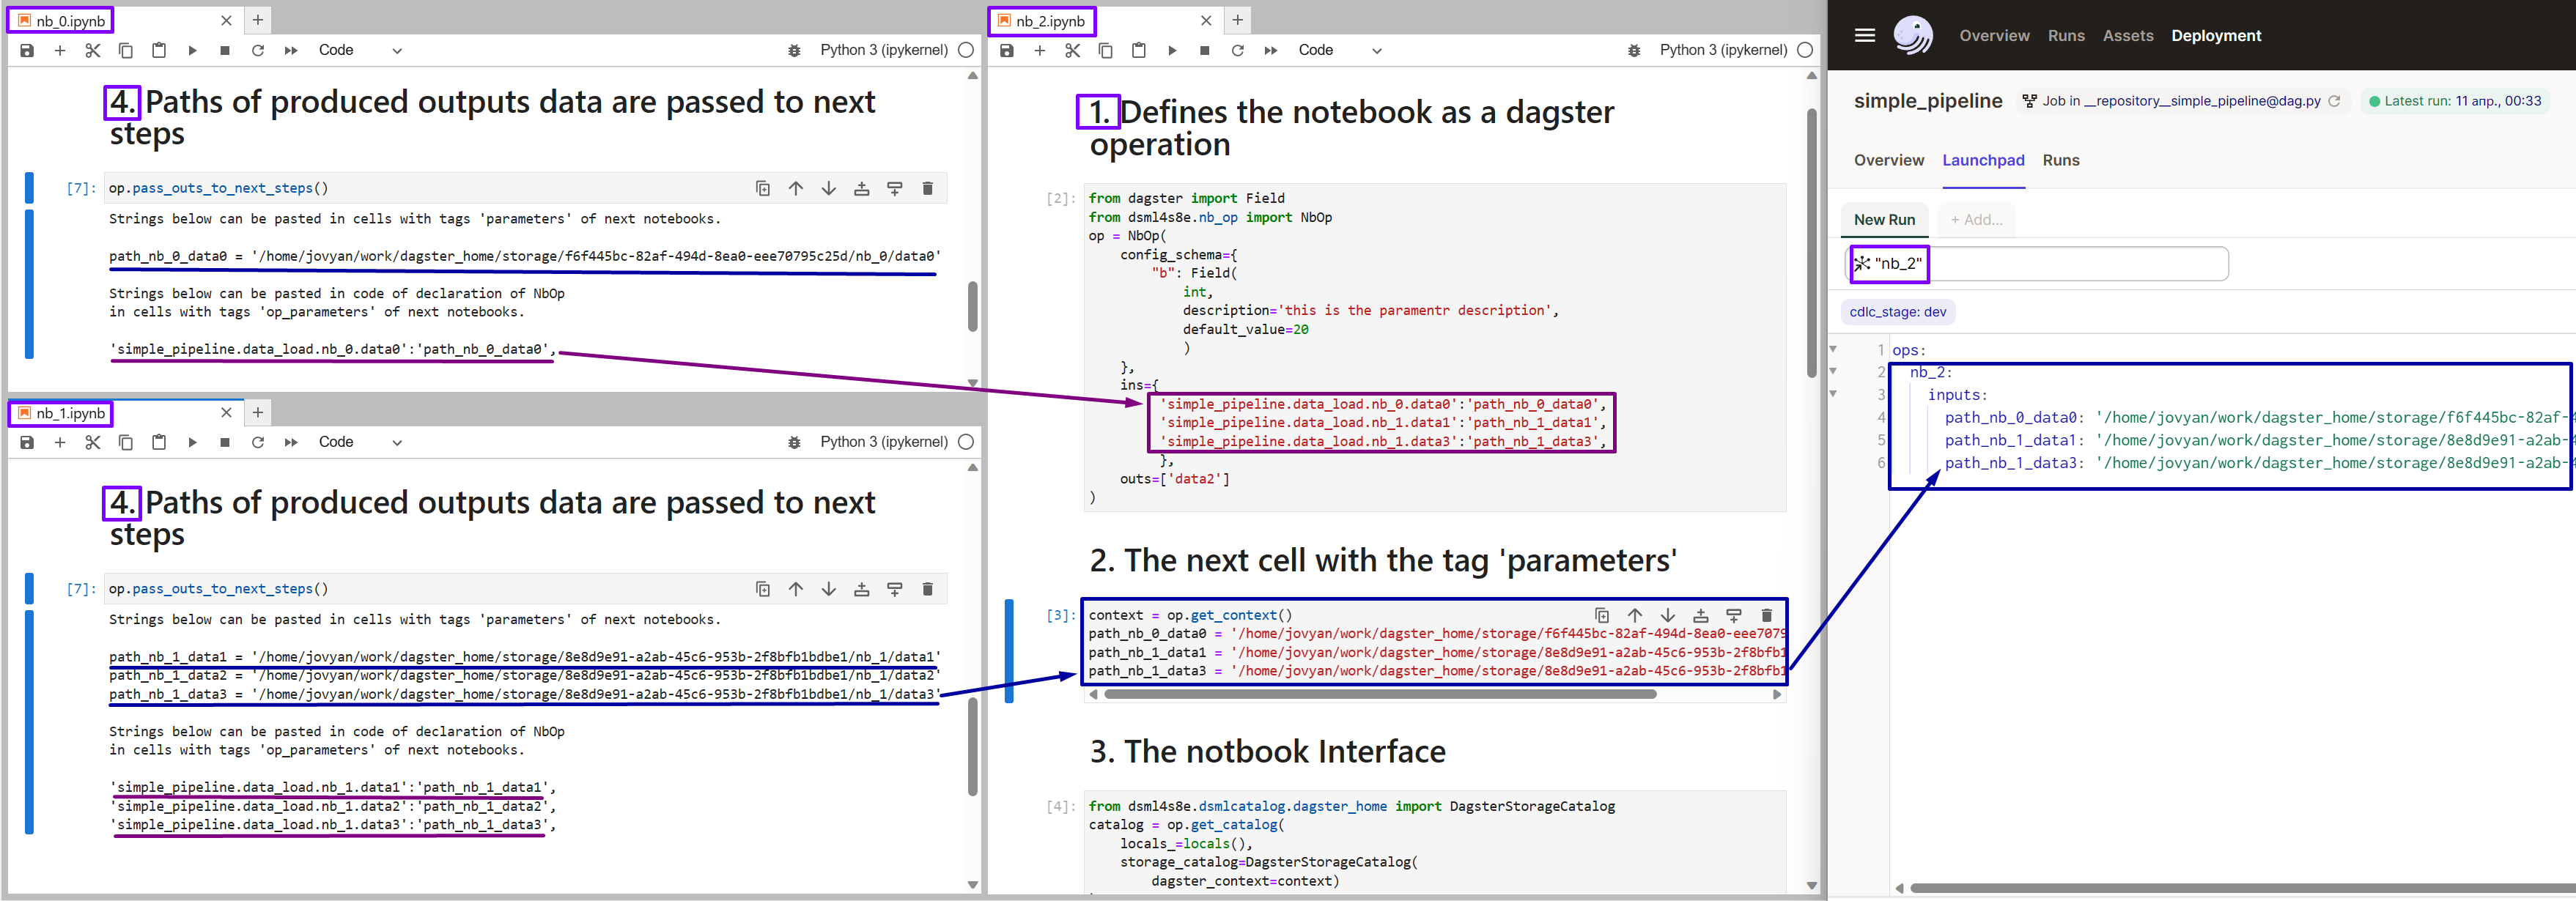
Task: Duplicate cell [7] in nb_0.ipynb
Action: point(763,188)
